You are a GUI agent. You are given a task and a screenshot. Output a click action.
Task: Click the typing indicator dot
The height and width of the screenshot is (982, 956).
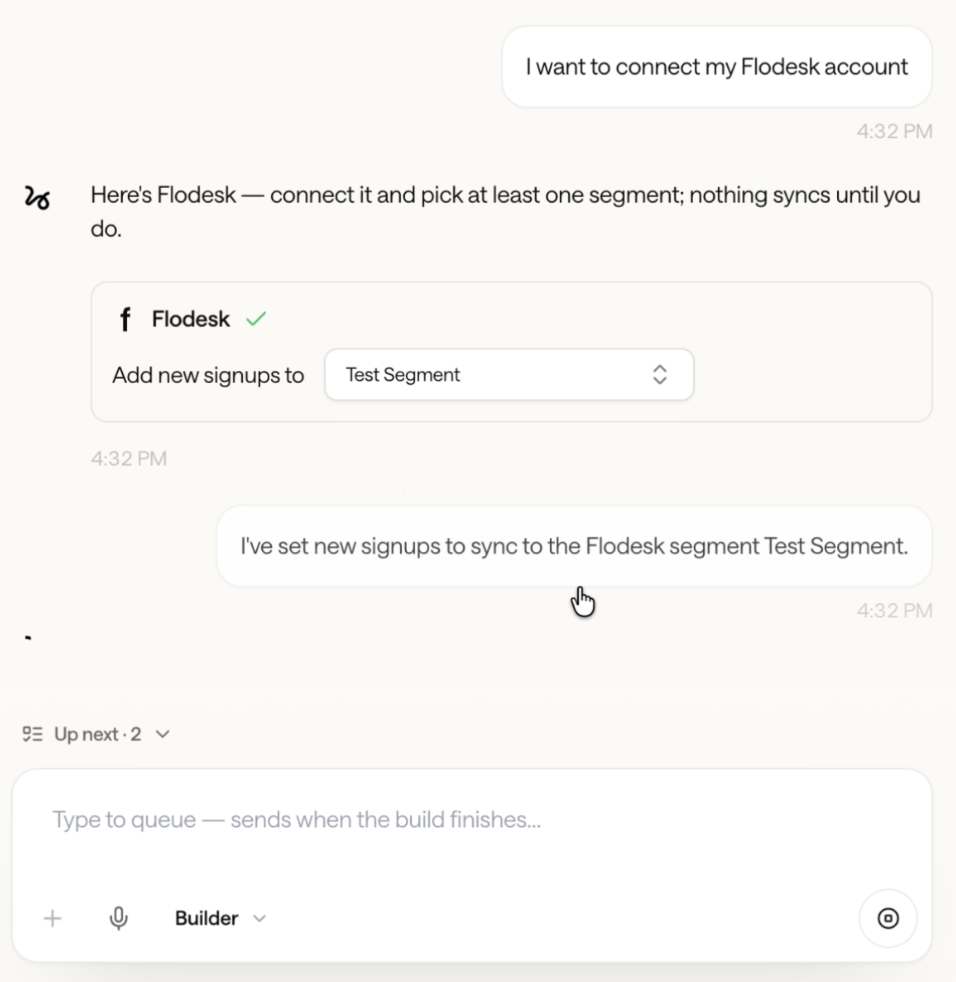tap(28, 638)
